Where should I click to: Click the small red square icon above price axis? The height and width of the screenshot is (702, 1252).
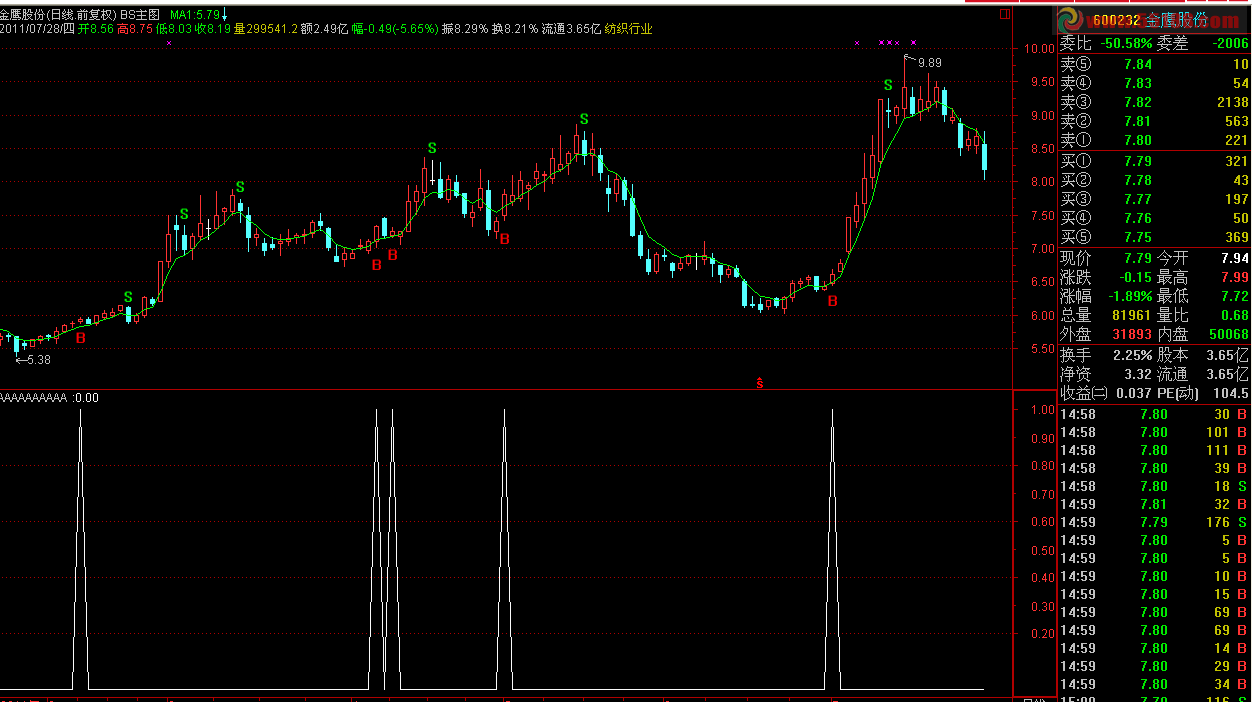coord(1005,16)
